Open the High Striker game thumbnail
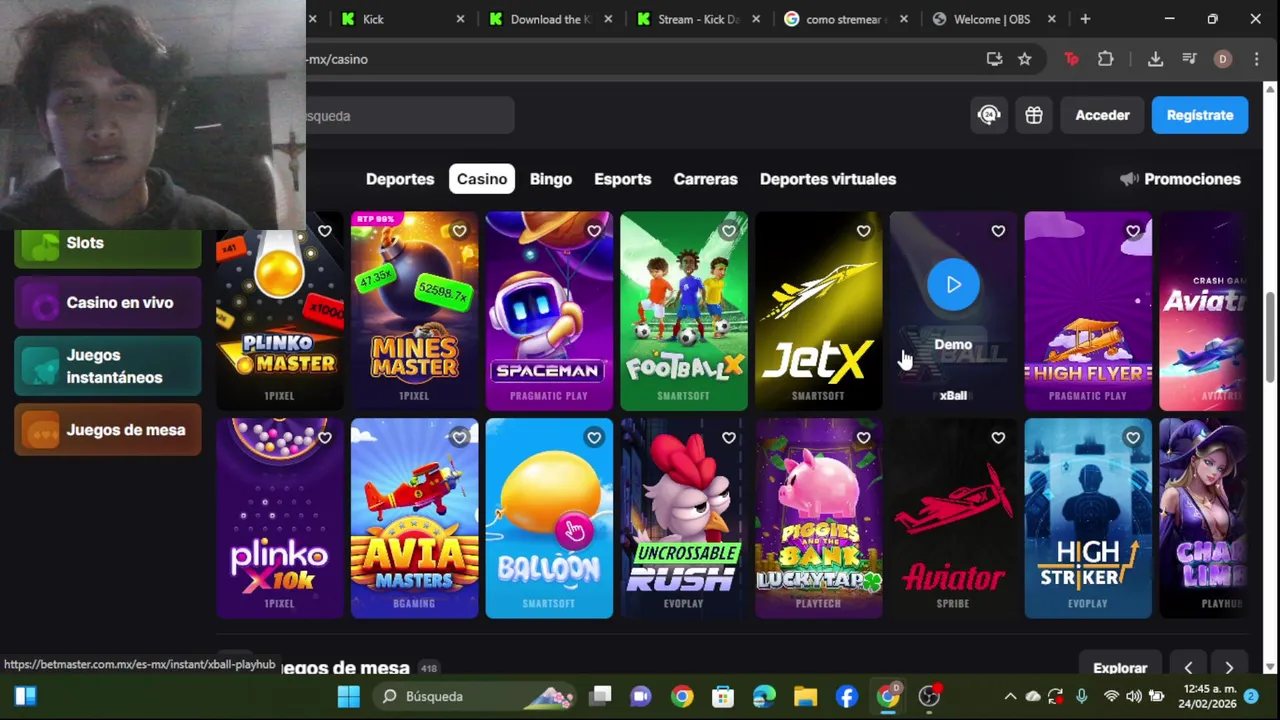The height and width of the screenshot is (720, 1280). click(x=1088, y=518)
